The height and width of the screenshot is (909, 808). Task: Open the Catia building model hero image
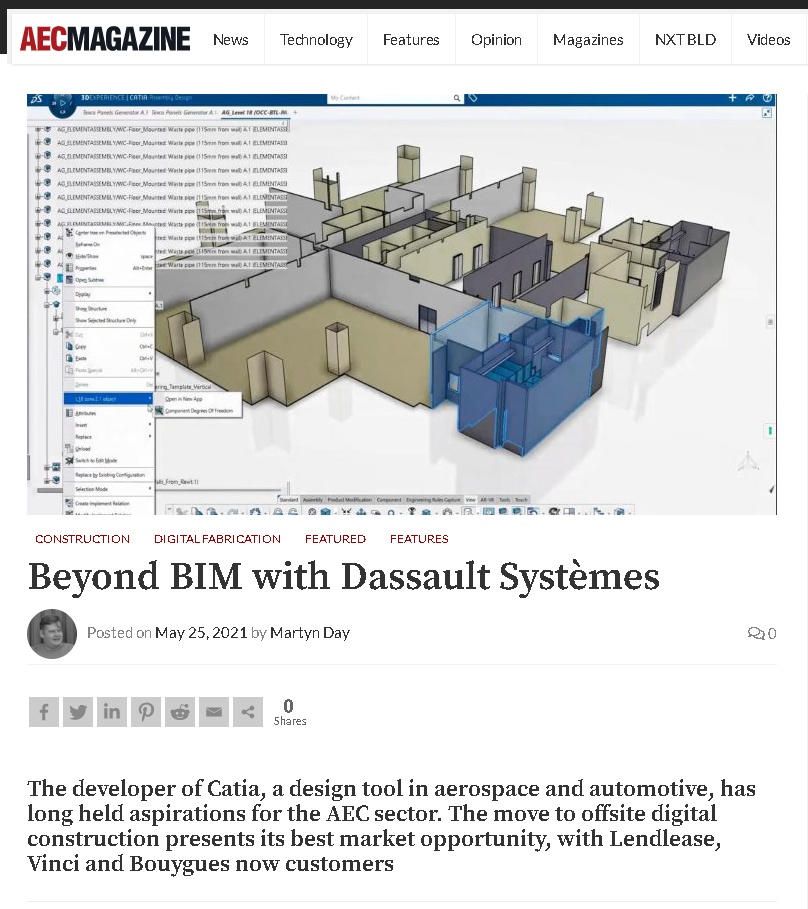click(x=402, y=304)
